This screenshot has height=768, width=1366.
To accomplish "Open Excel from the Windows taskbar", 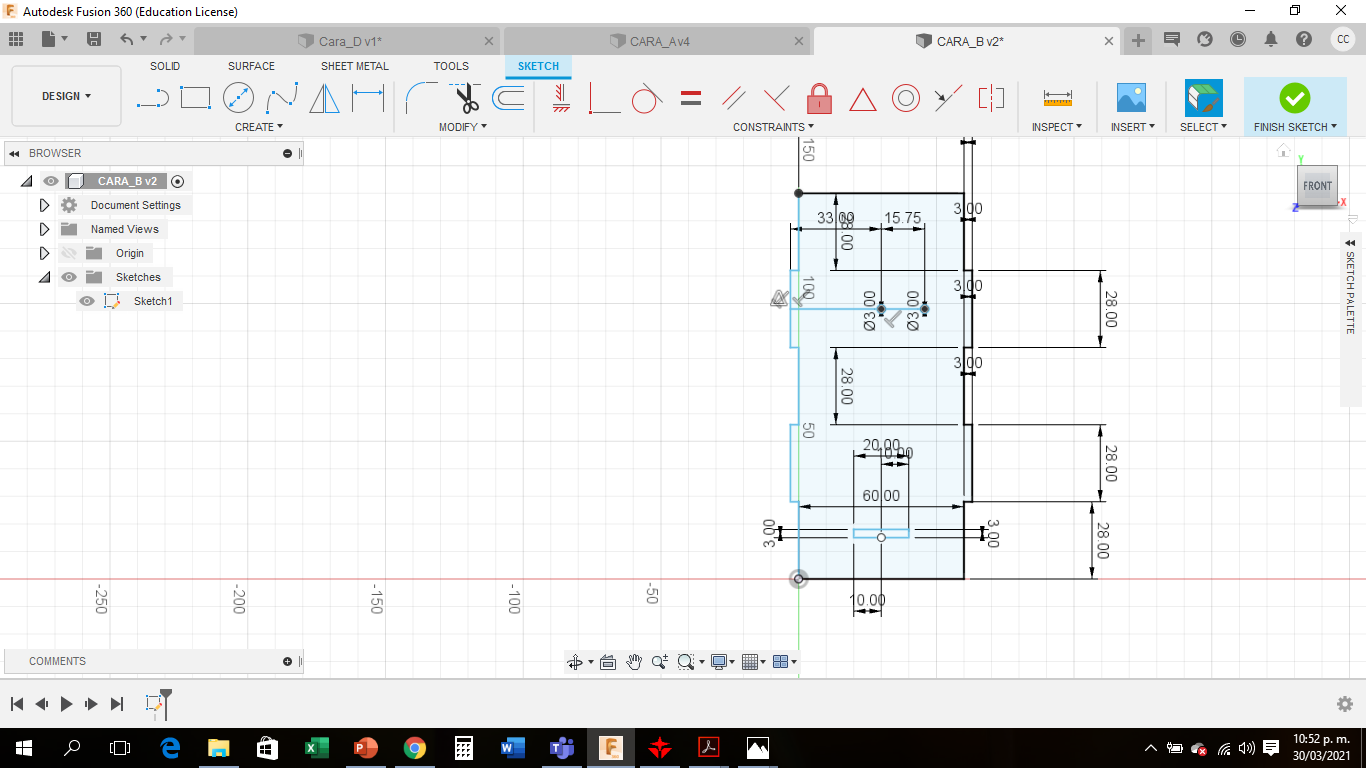I will pyautogui.click(x=317, y=747).
